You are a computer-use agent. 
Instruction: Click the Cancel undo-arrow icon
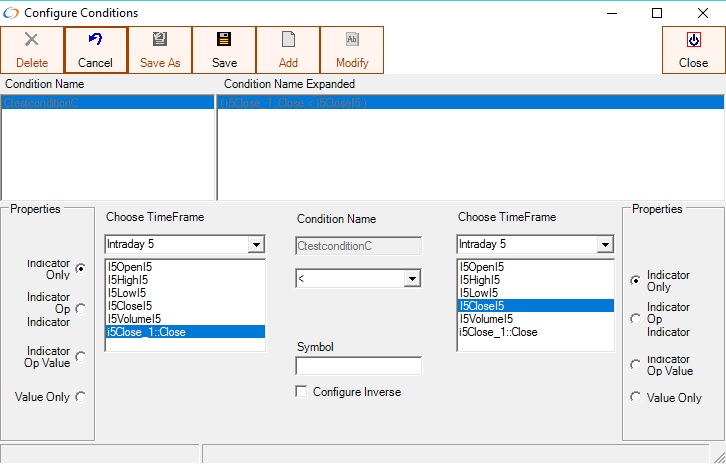click(x=96, y=40)
